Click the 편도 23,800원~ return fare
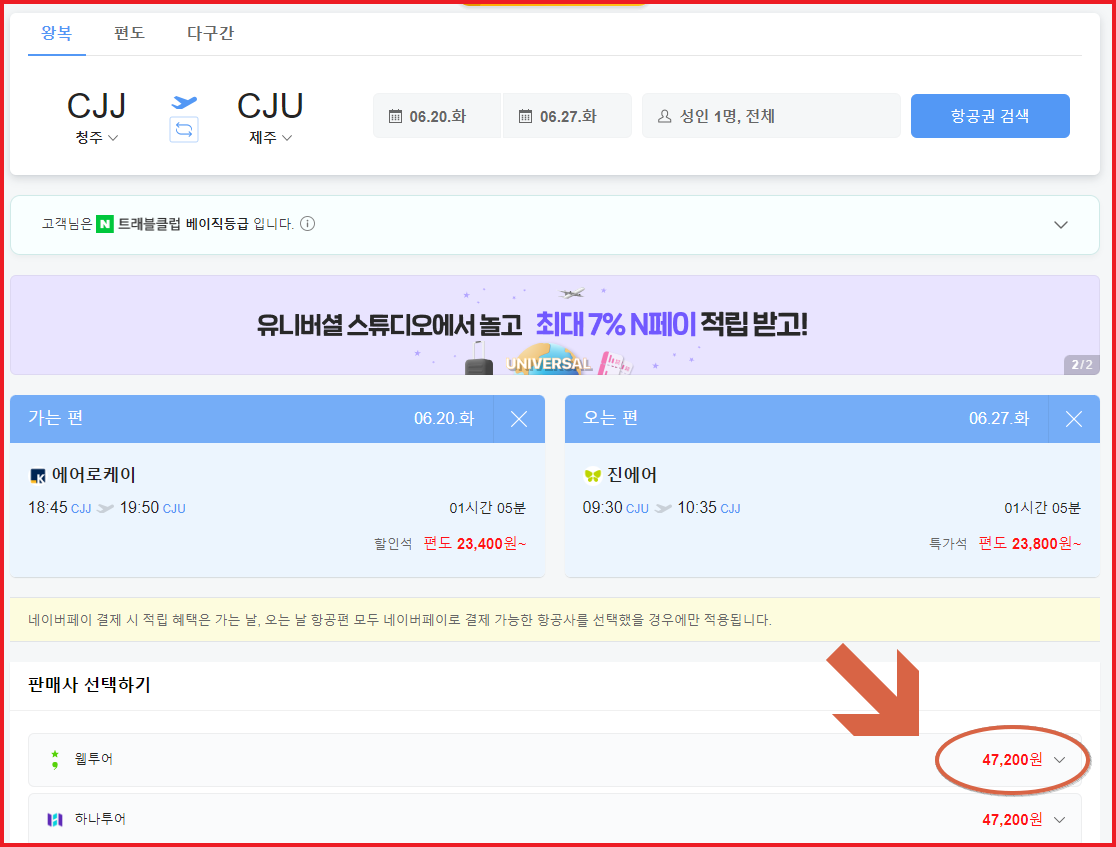Viewport: 1116px width, 847px height. pos(1029,544)
